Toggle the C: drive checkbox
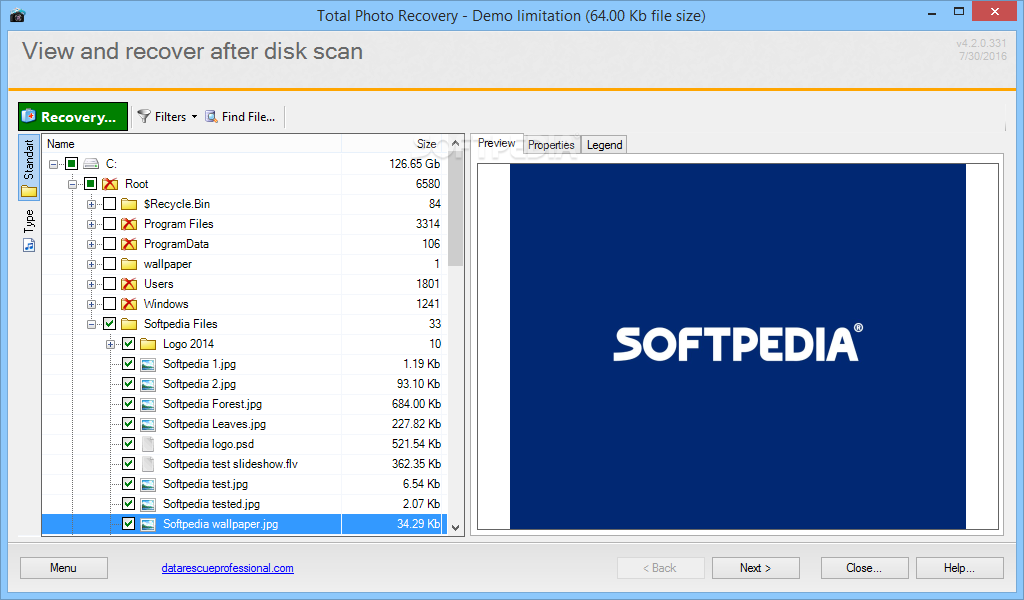The image size is (1024, 600). point(72,164)
